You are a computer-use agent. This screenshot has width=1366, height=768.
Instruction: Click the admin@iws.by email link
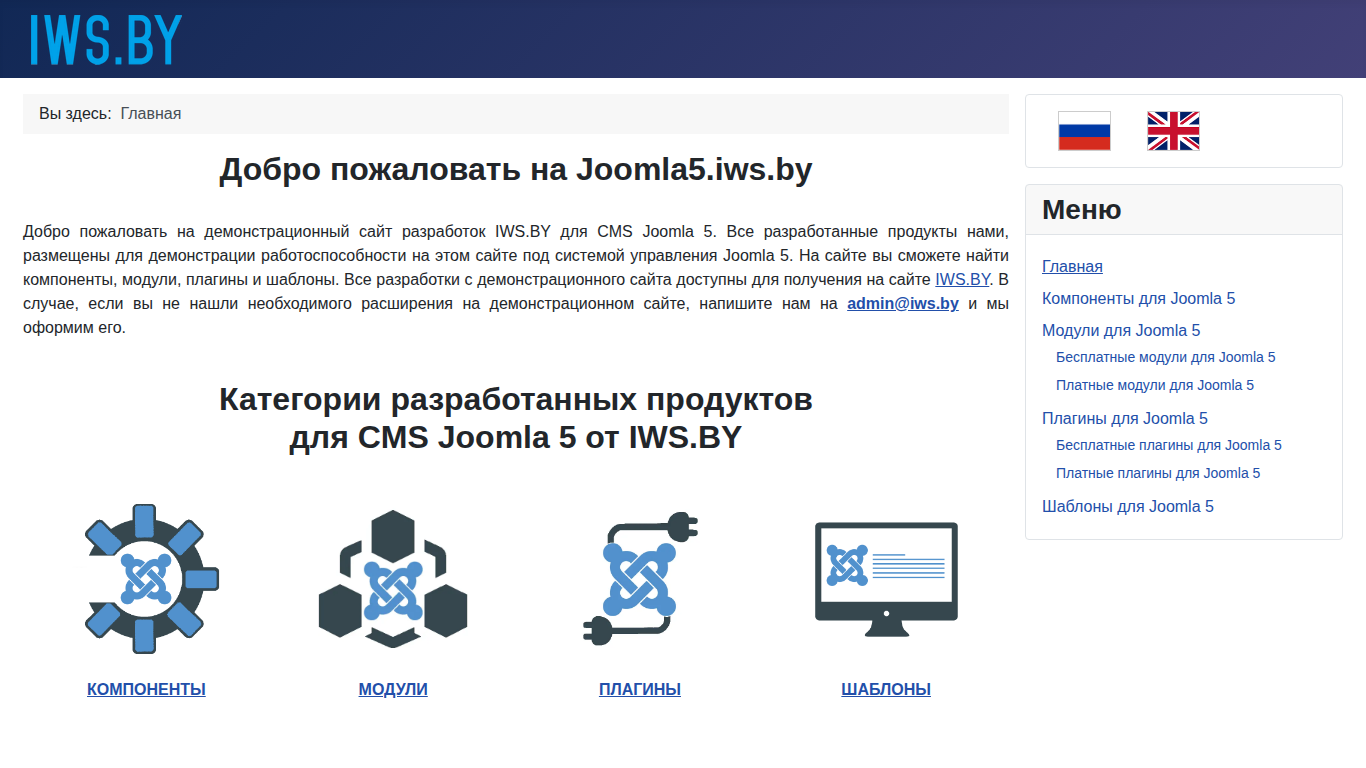903,303
